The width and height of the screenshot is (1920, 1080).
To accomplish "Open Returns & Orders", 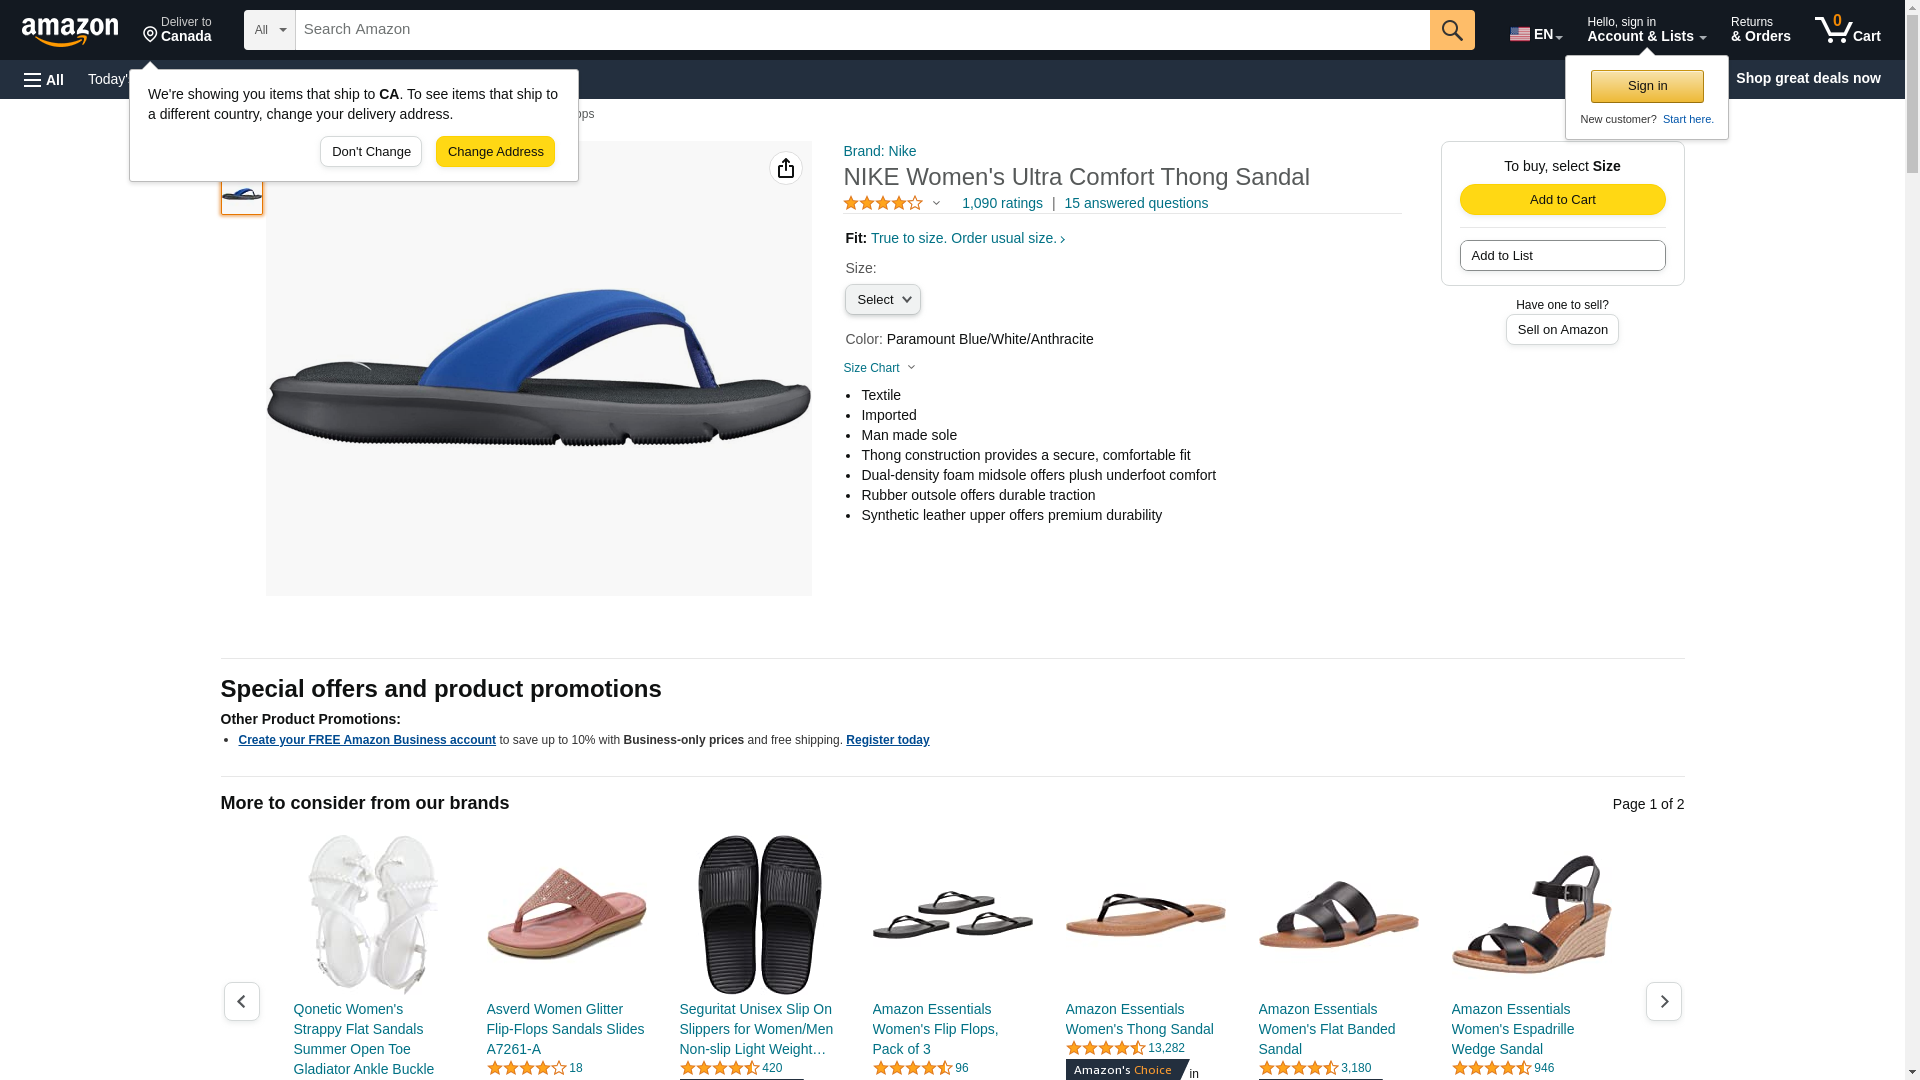I will pyautogui.click(x=1760, y=30).
